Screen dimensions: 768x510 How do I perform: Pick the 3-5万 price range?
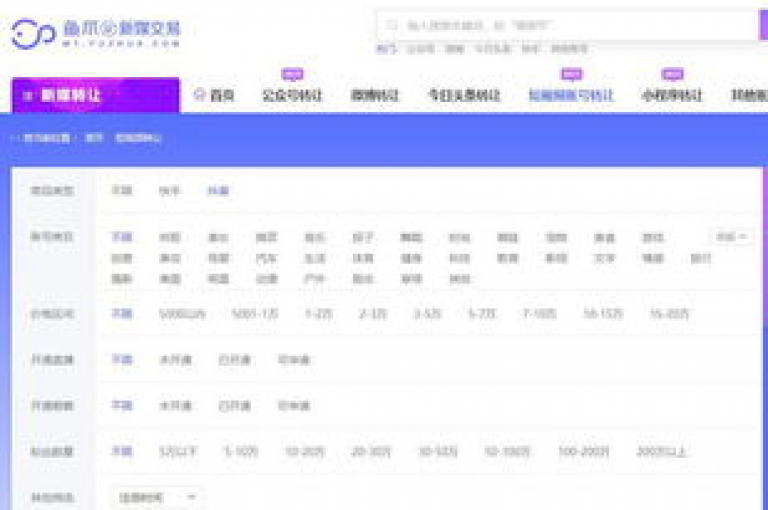tap(427, 314)
